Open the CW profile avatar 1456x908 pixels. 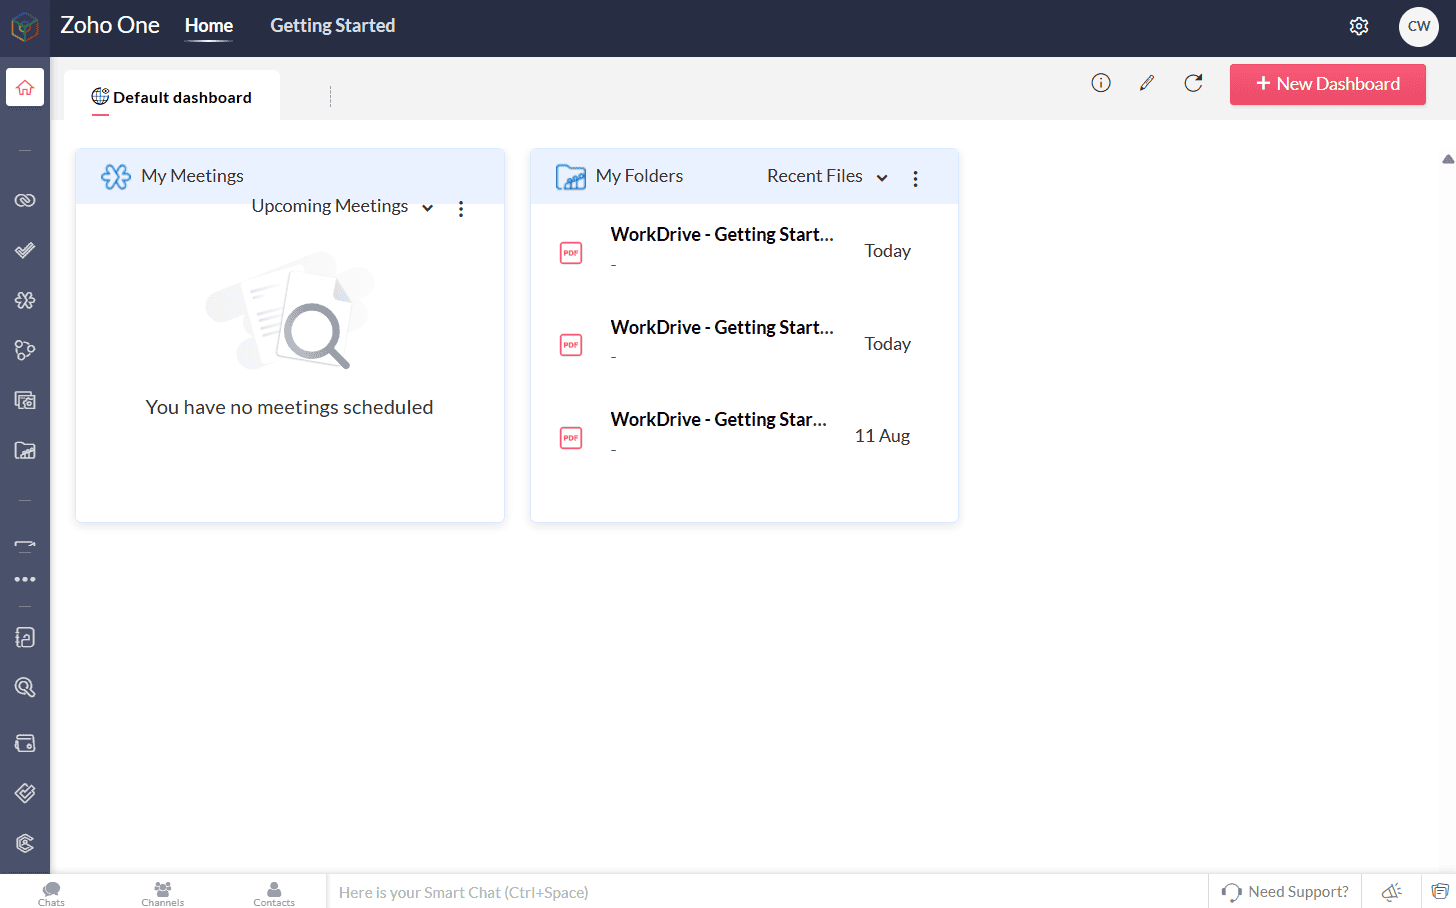(1418, 27)
